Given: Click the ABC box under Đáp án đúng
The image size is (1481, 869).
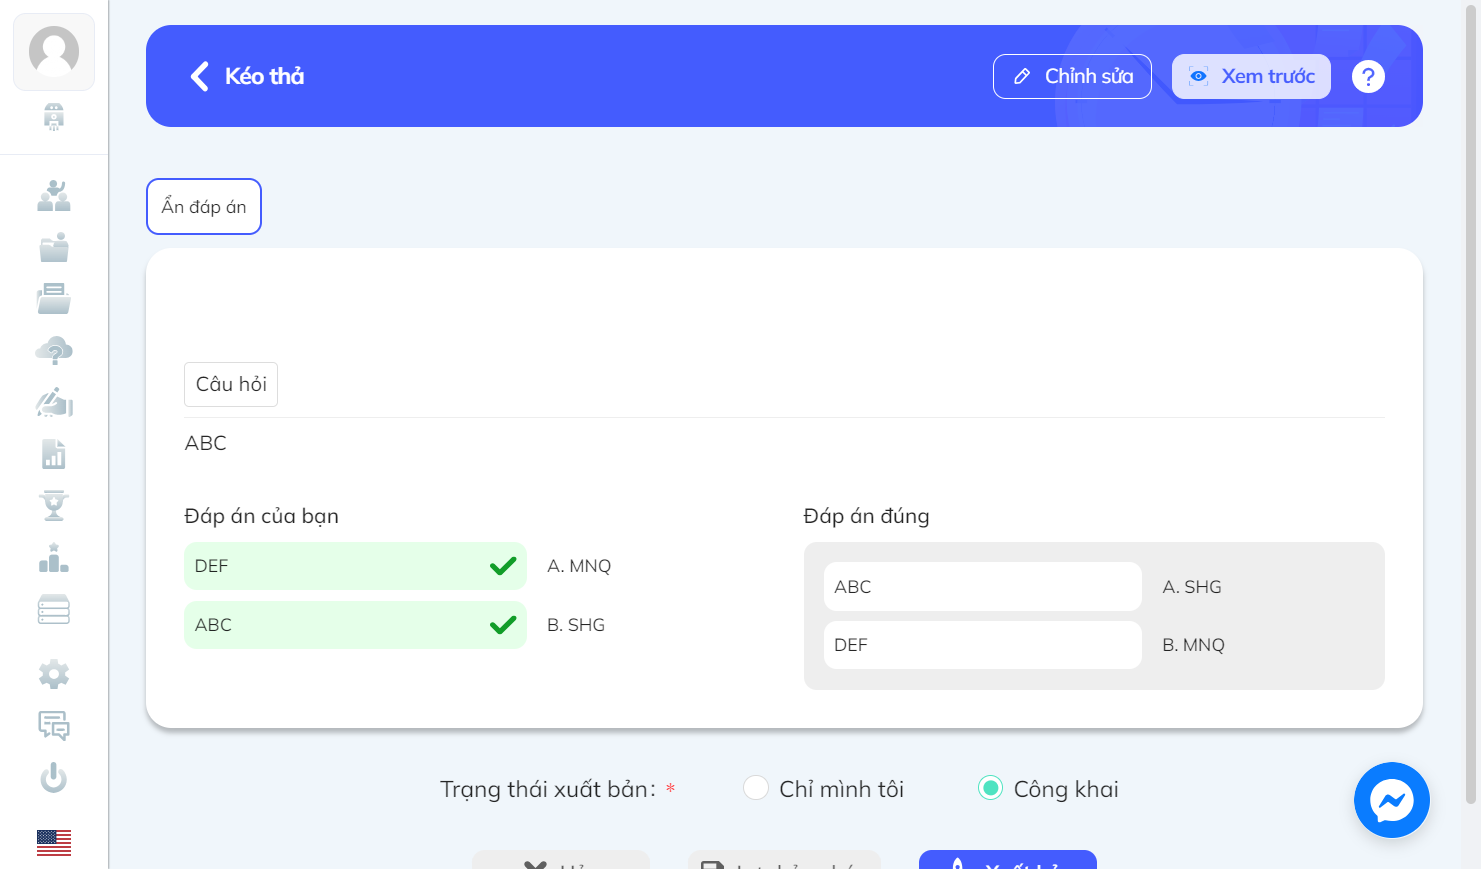Looking at the screenshot, I should [x=983, y=587].
